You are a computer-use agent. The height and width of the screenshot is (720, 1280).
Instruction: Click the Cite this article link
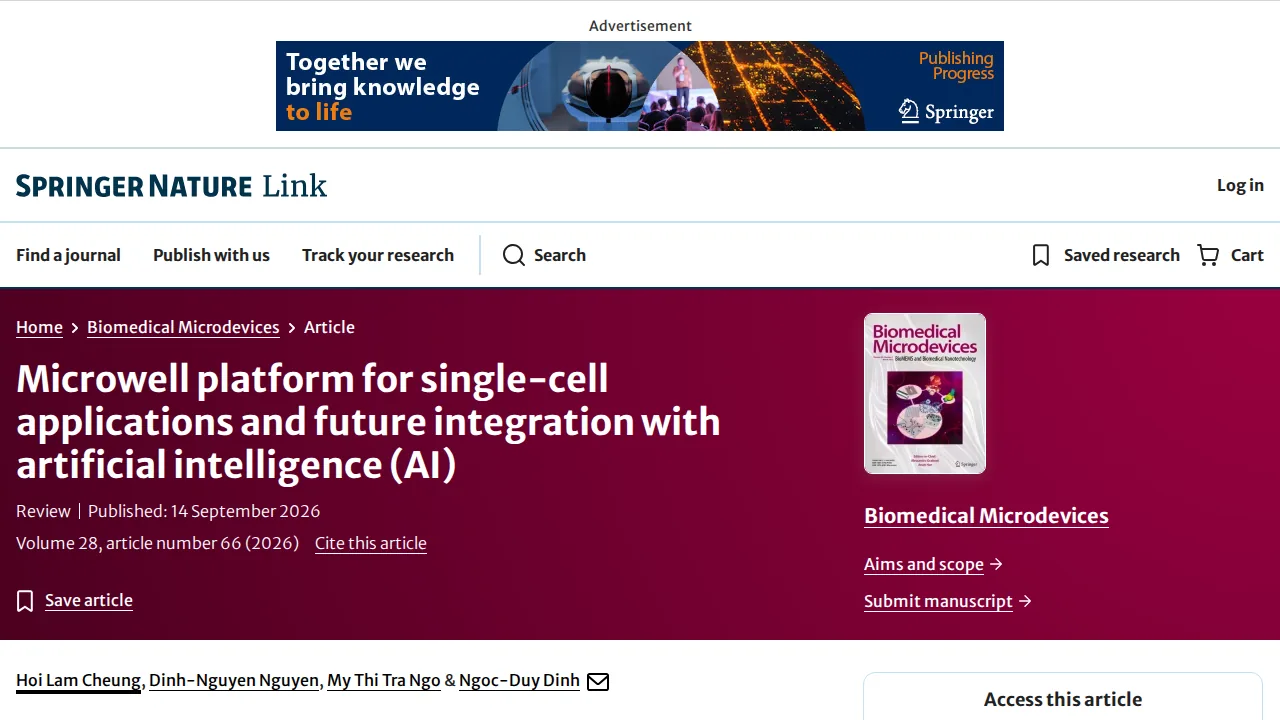[x=371, y=543]
